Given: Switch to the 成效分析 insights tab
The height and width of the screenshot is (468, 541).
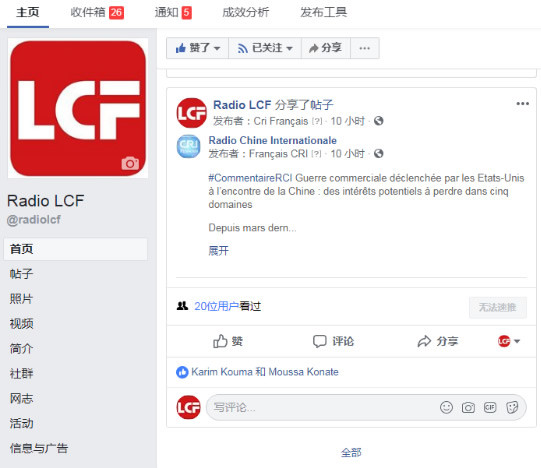Looking at the screenshot, I should coord(245,13).
